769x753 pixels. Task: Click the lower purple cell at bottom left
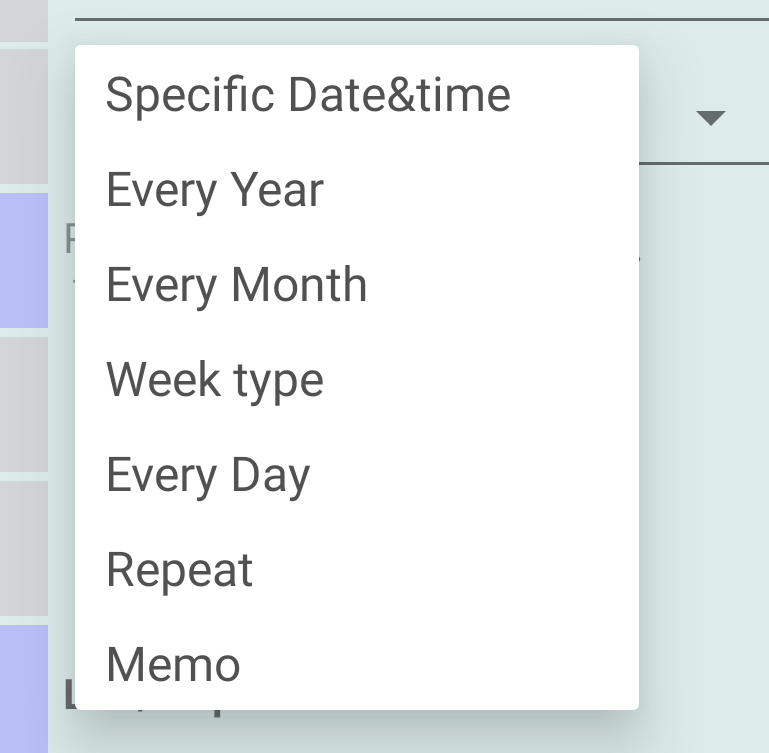tap(24, 688)
